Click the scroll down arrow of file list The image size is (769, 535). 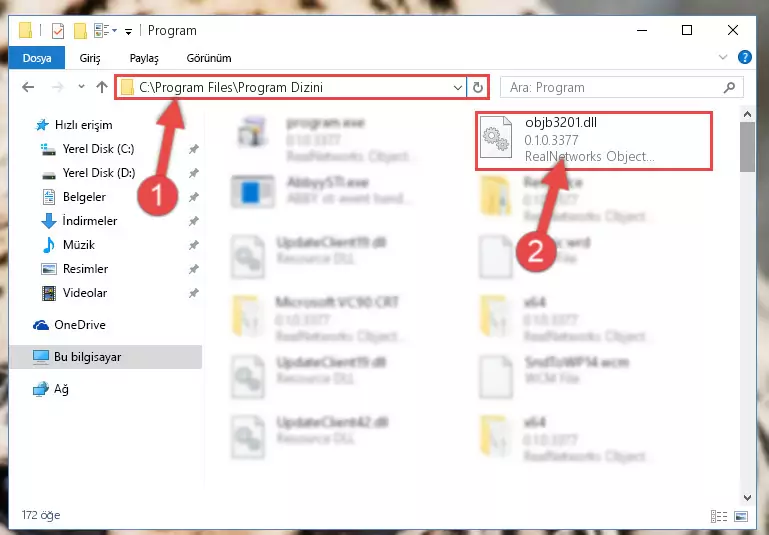click(747, 497)
